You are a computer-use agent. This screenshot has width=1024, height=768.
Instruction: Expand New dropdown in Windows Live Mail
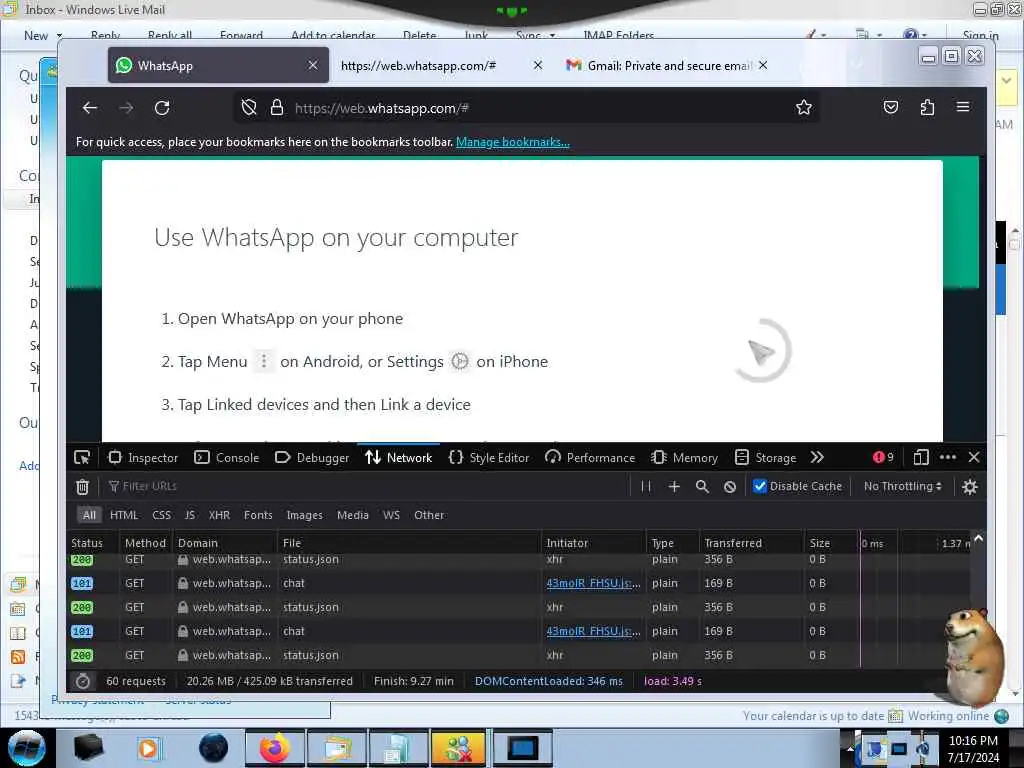(x=59, y=36)
